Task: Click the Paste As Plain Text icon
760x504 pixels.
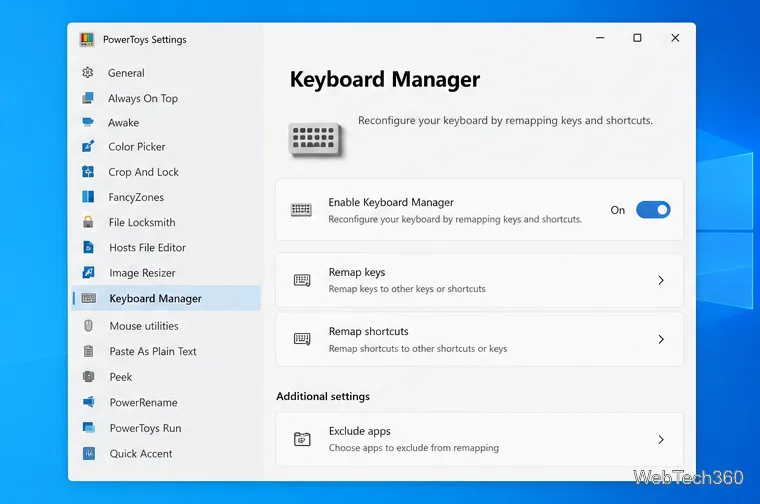Action: pos(89,351)
